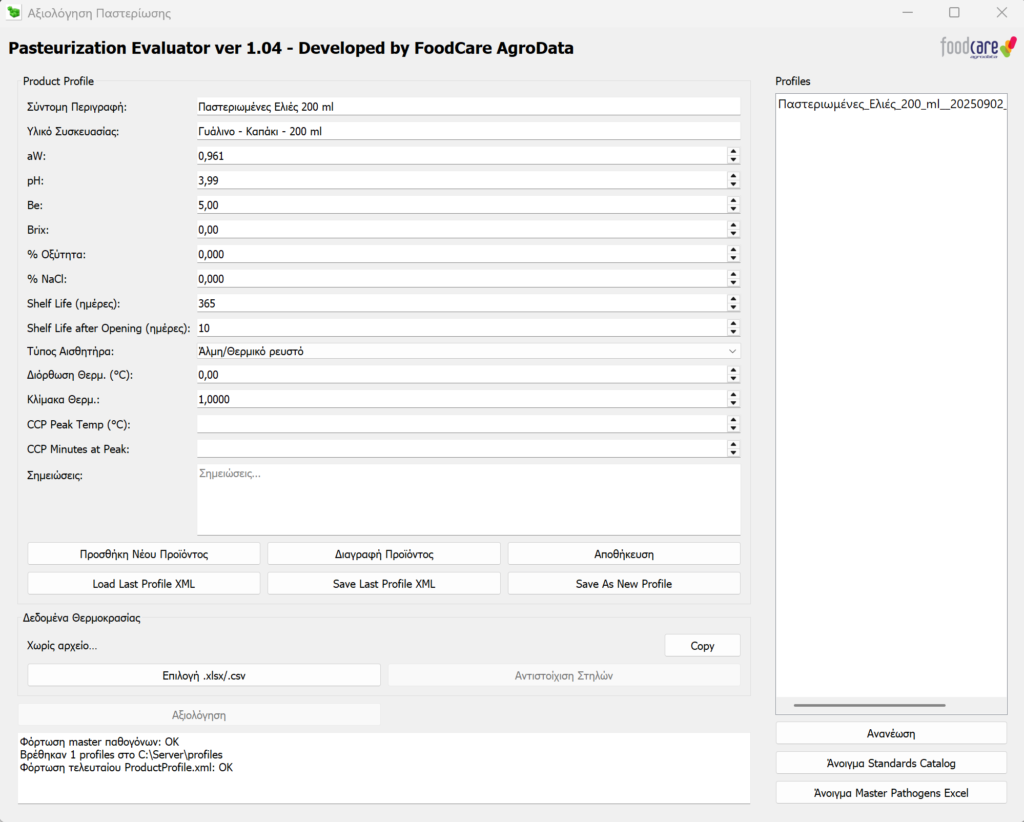Viewport: 1024px width, 822px height.
Task: Open the Standards Catalog
Action: pyautogui.click(x=891, y=763)
